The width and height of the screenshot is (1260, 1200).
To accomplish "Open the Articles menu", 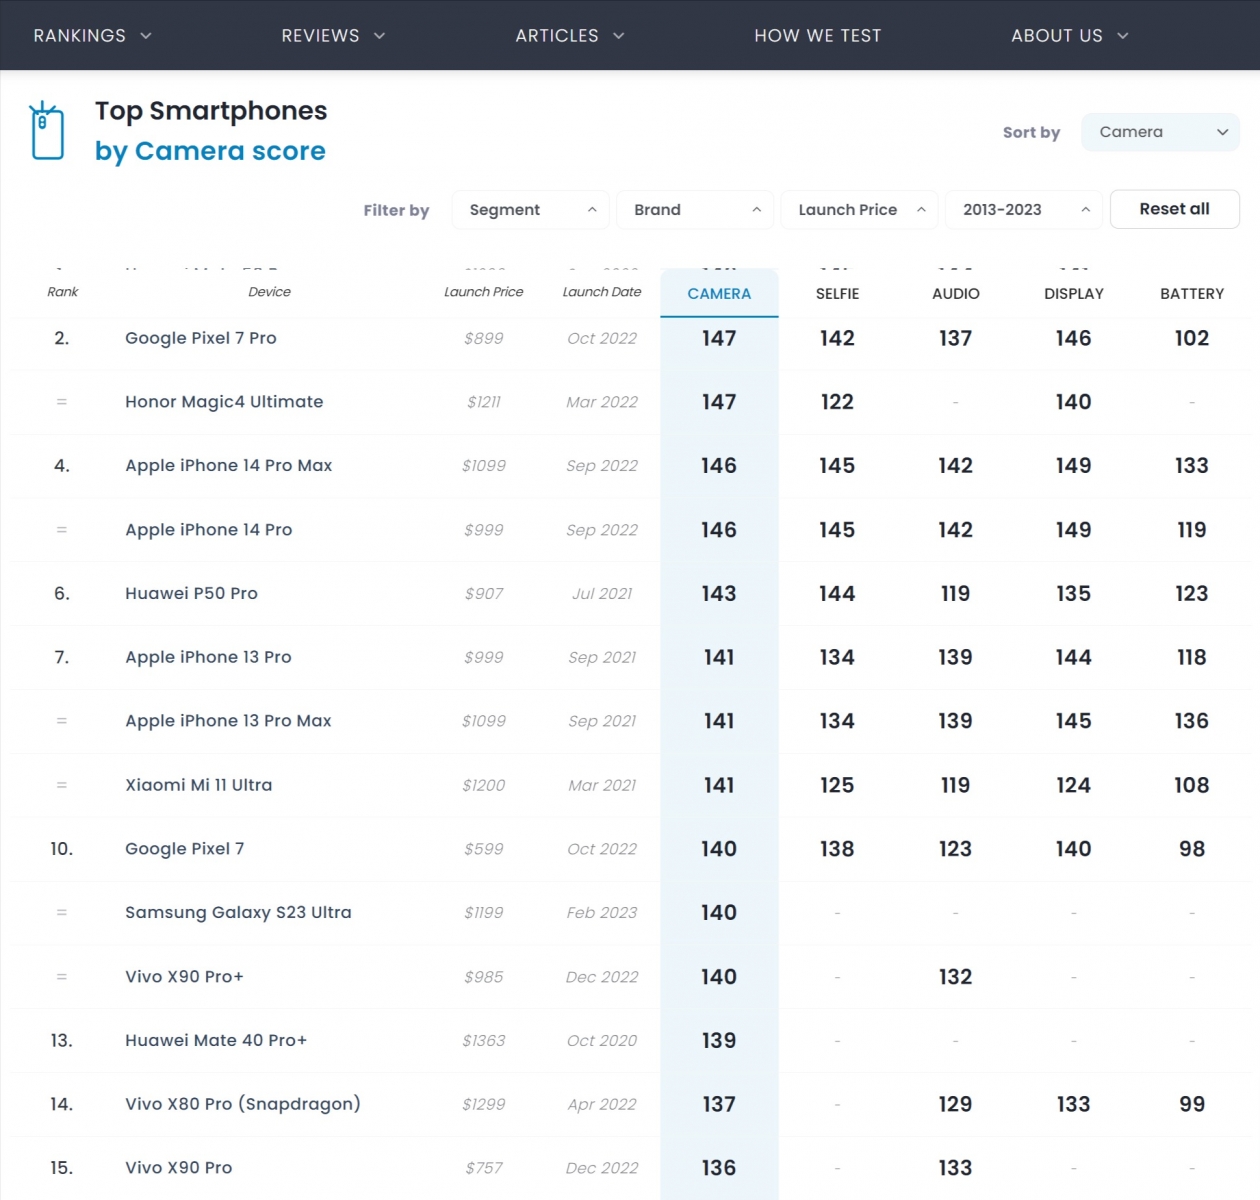I will [570, 36].
